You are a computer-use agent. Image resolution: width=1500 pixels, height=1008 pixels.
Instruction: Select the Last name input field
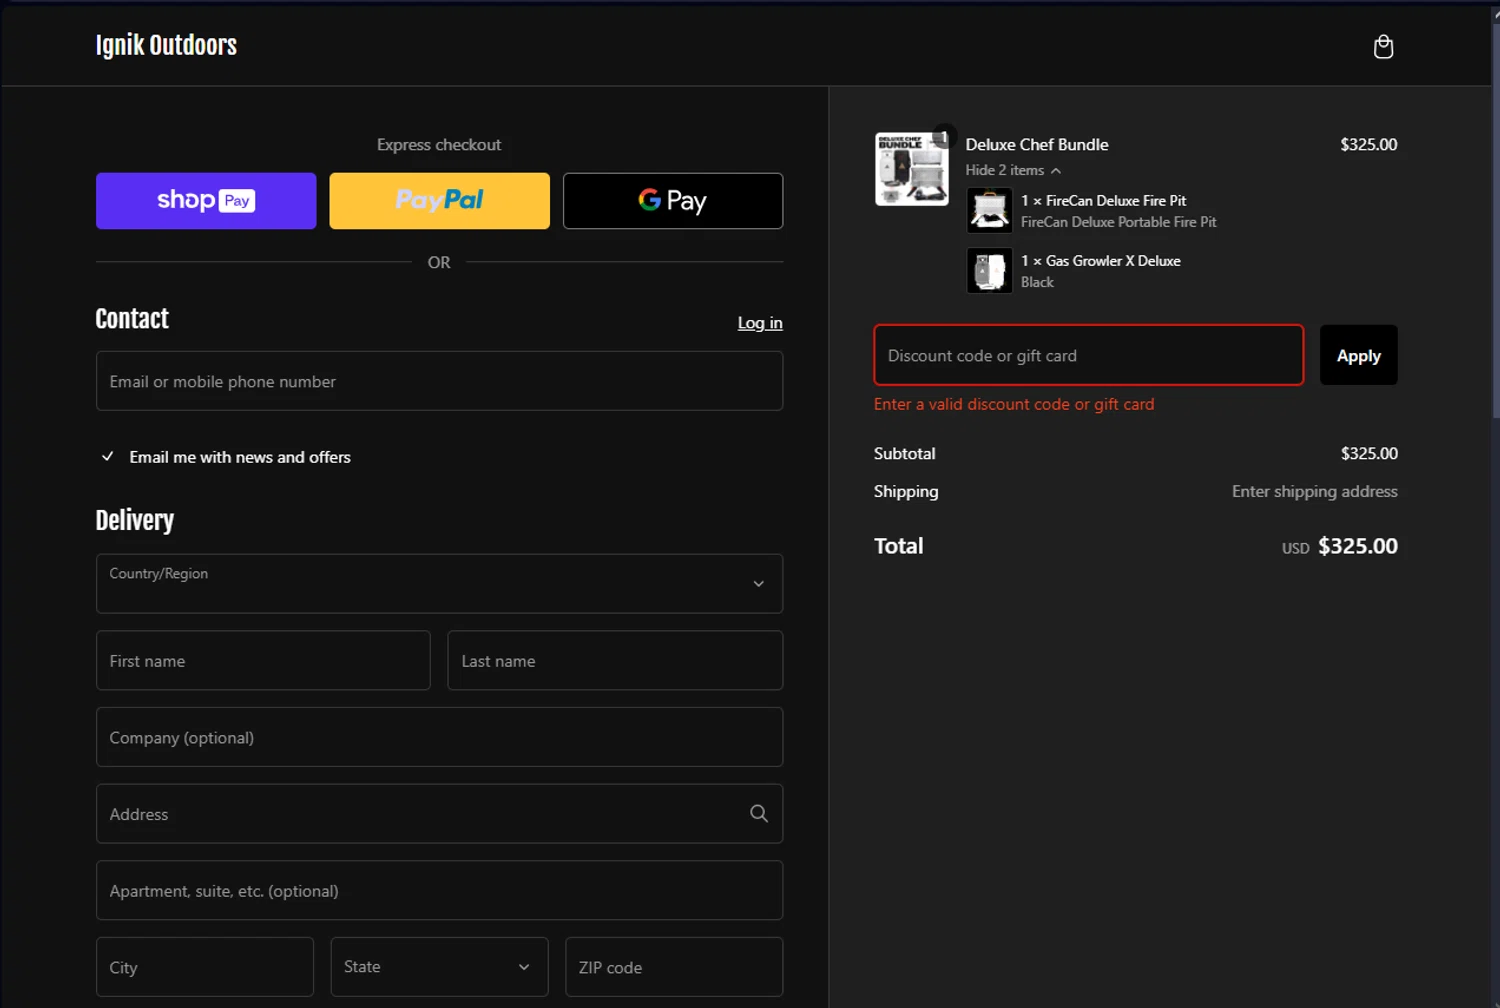pos(614,661)
